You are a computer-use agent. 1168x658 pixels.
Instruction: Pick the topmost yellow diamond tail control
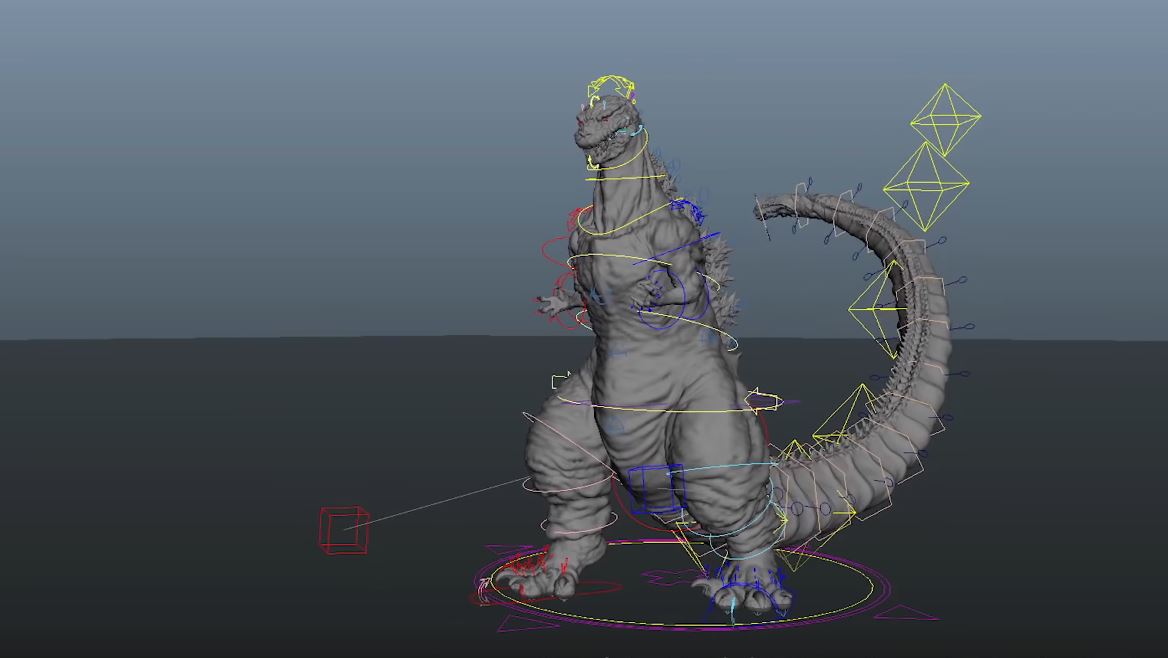tap(945, 119)
